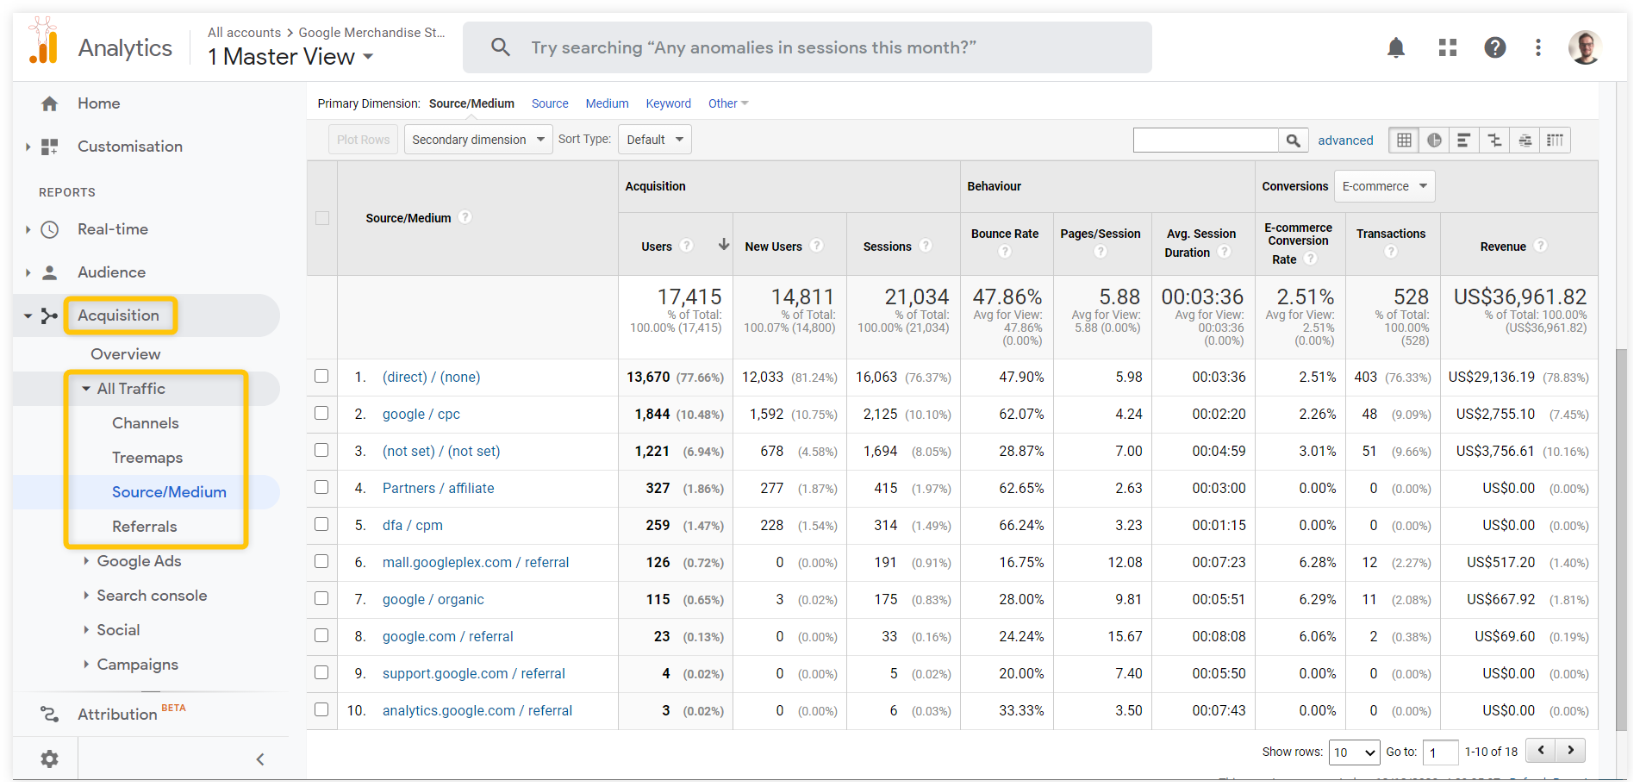
Task: Open the analytics.google.com / referral link
Action: pyautogui.click(x=477, y=711)
